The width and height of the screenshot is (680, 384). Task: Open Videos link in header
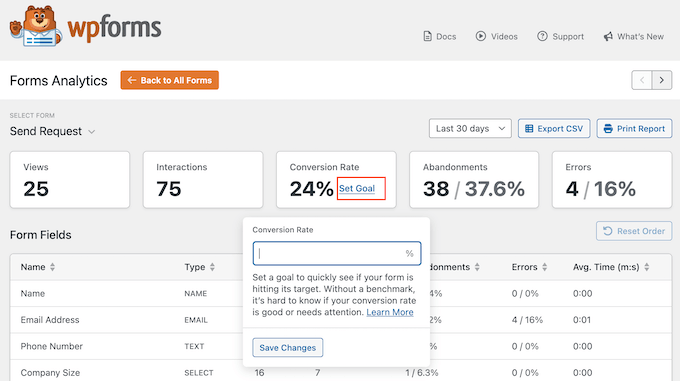[x=497, y=36]
